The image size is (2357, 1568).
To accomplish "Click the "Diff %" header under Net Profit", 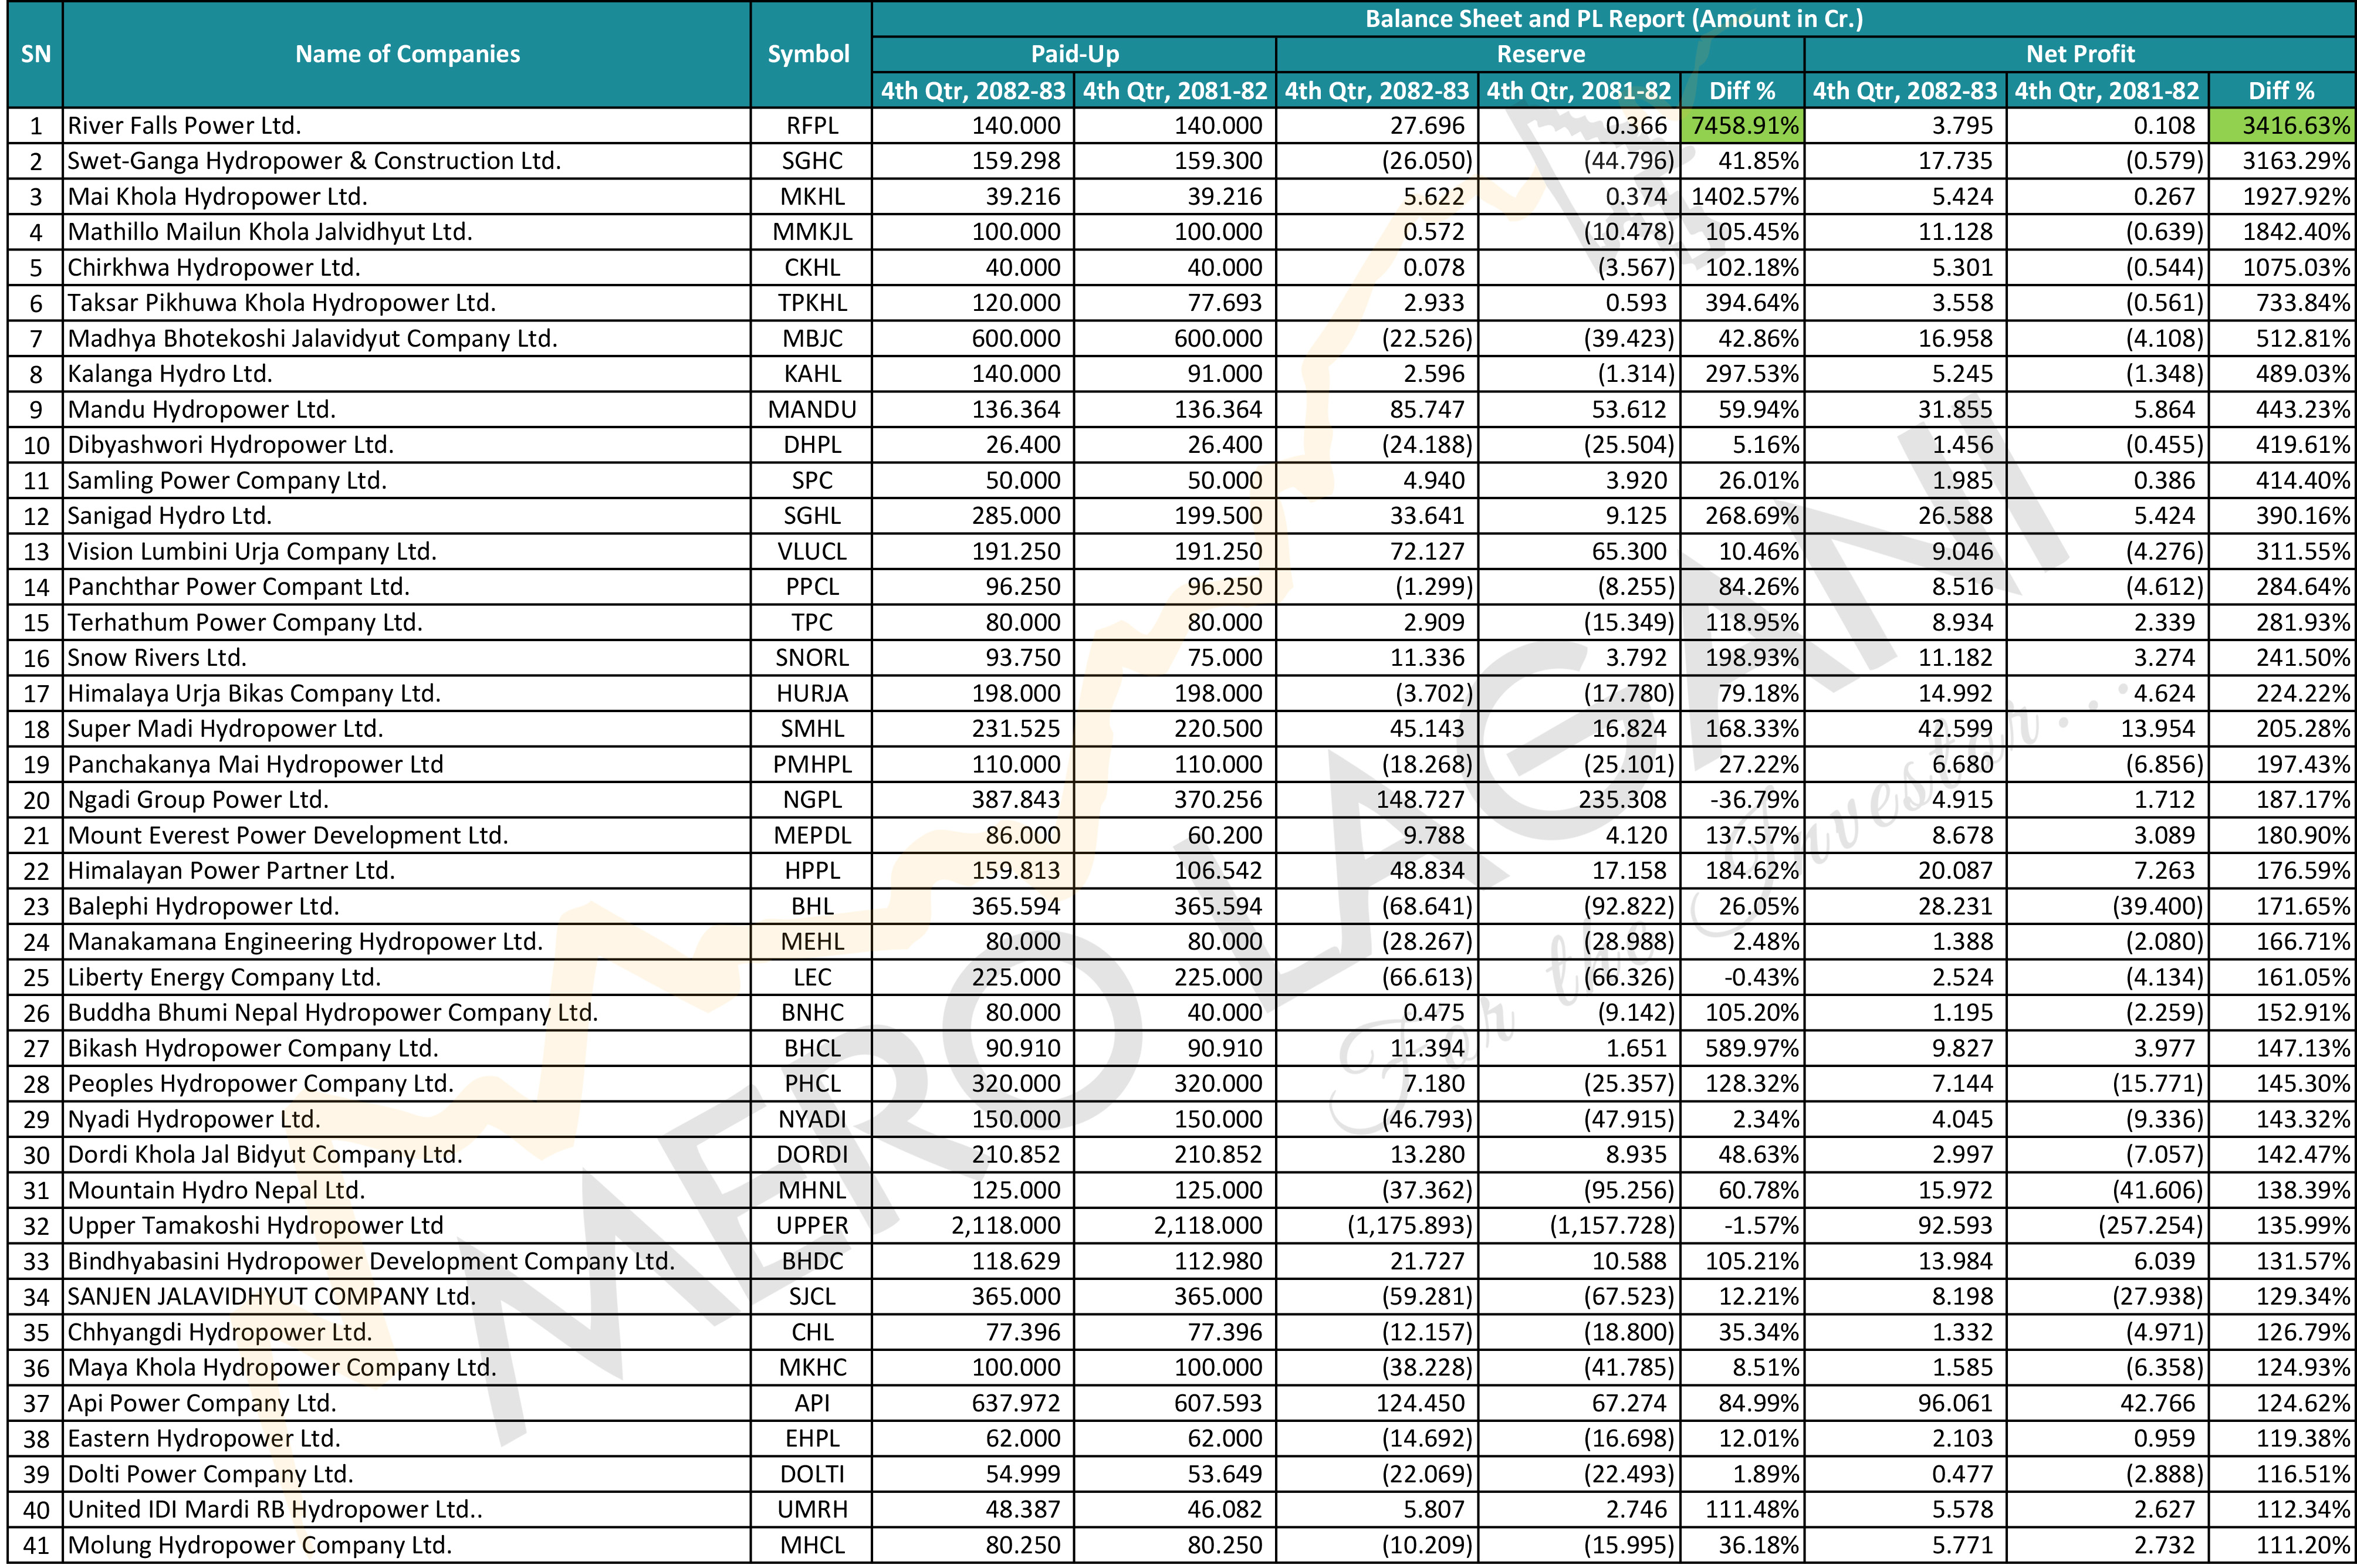I will click(x=2281, y=91).
